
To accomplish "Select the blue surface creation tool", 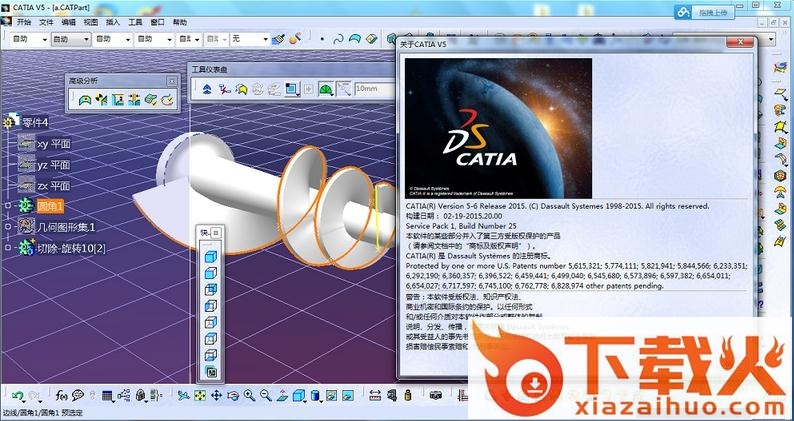I will point(355,39).
